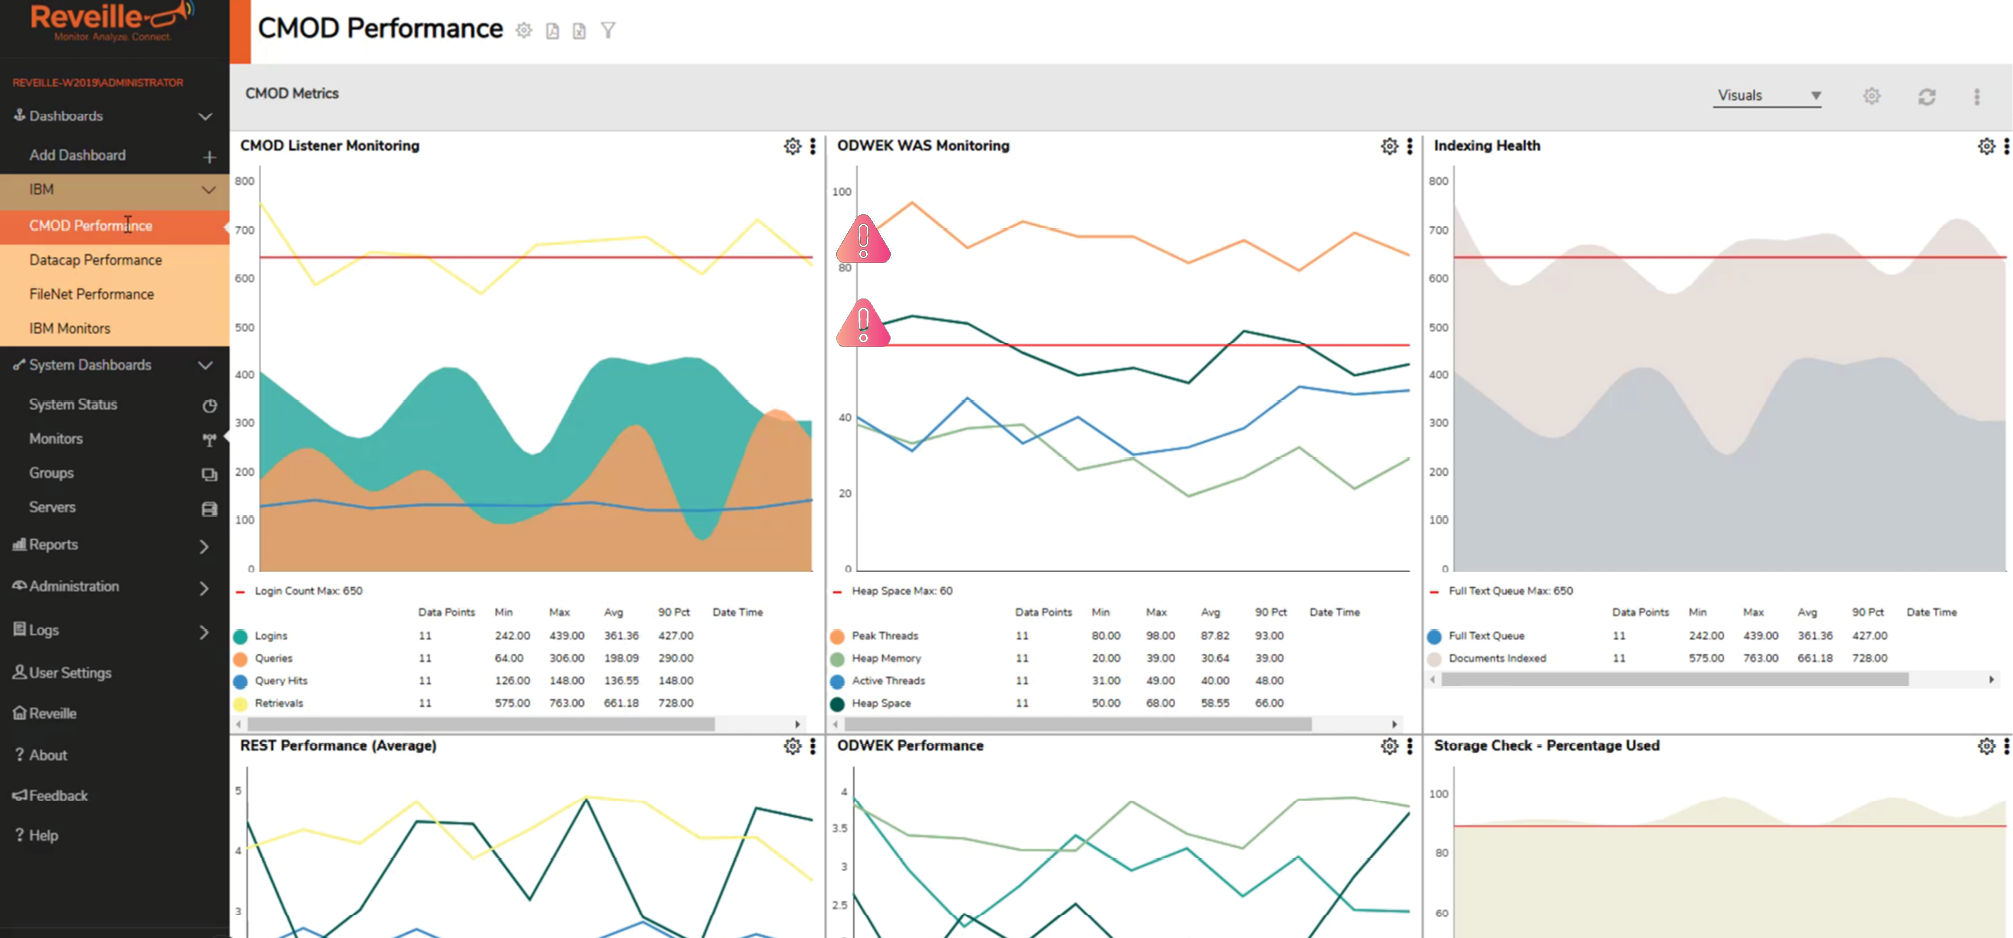Open CMOD Metrics three-dot options menu
This screenshot has width=2013, height=938.
1977,96
